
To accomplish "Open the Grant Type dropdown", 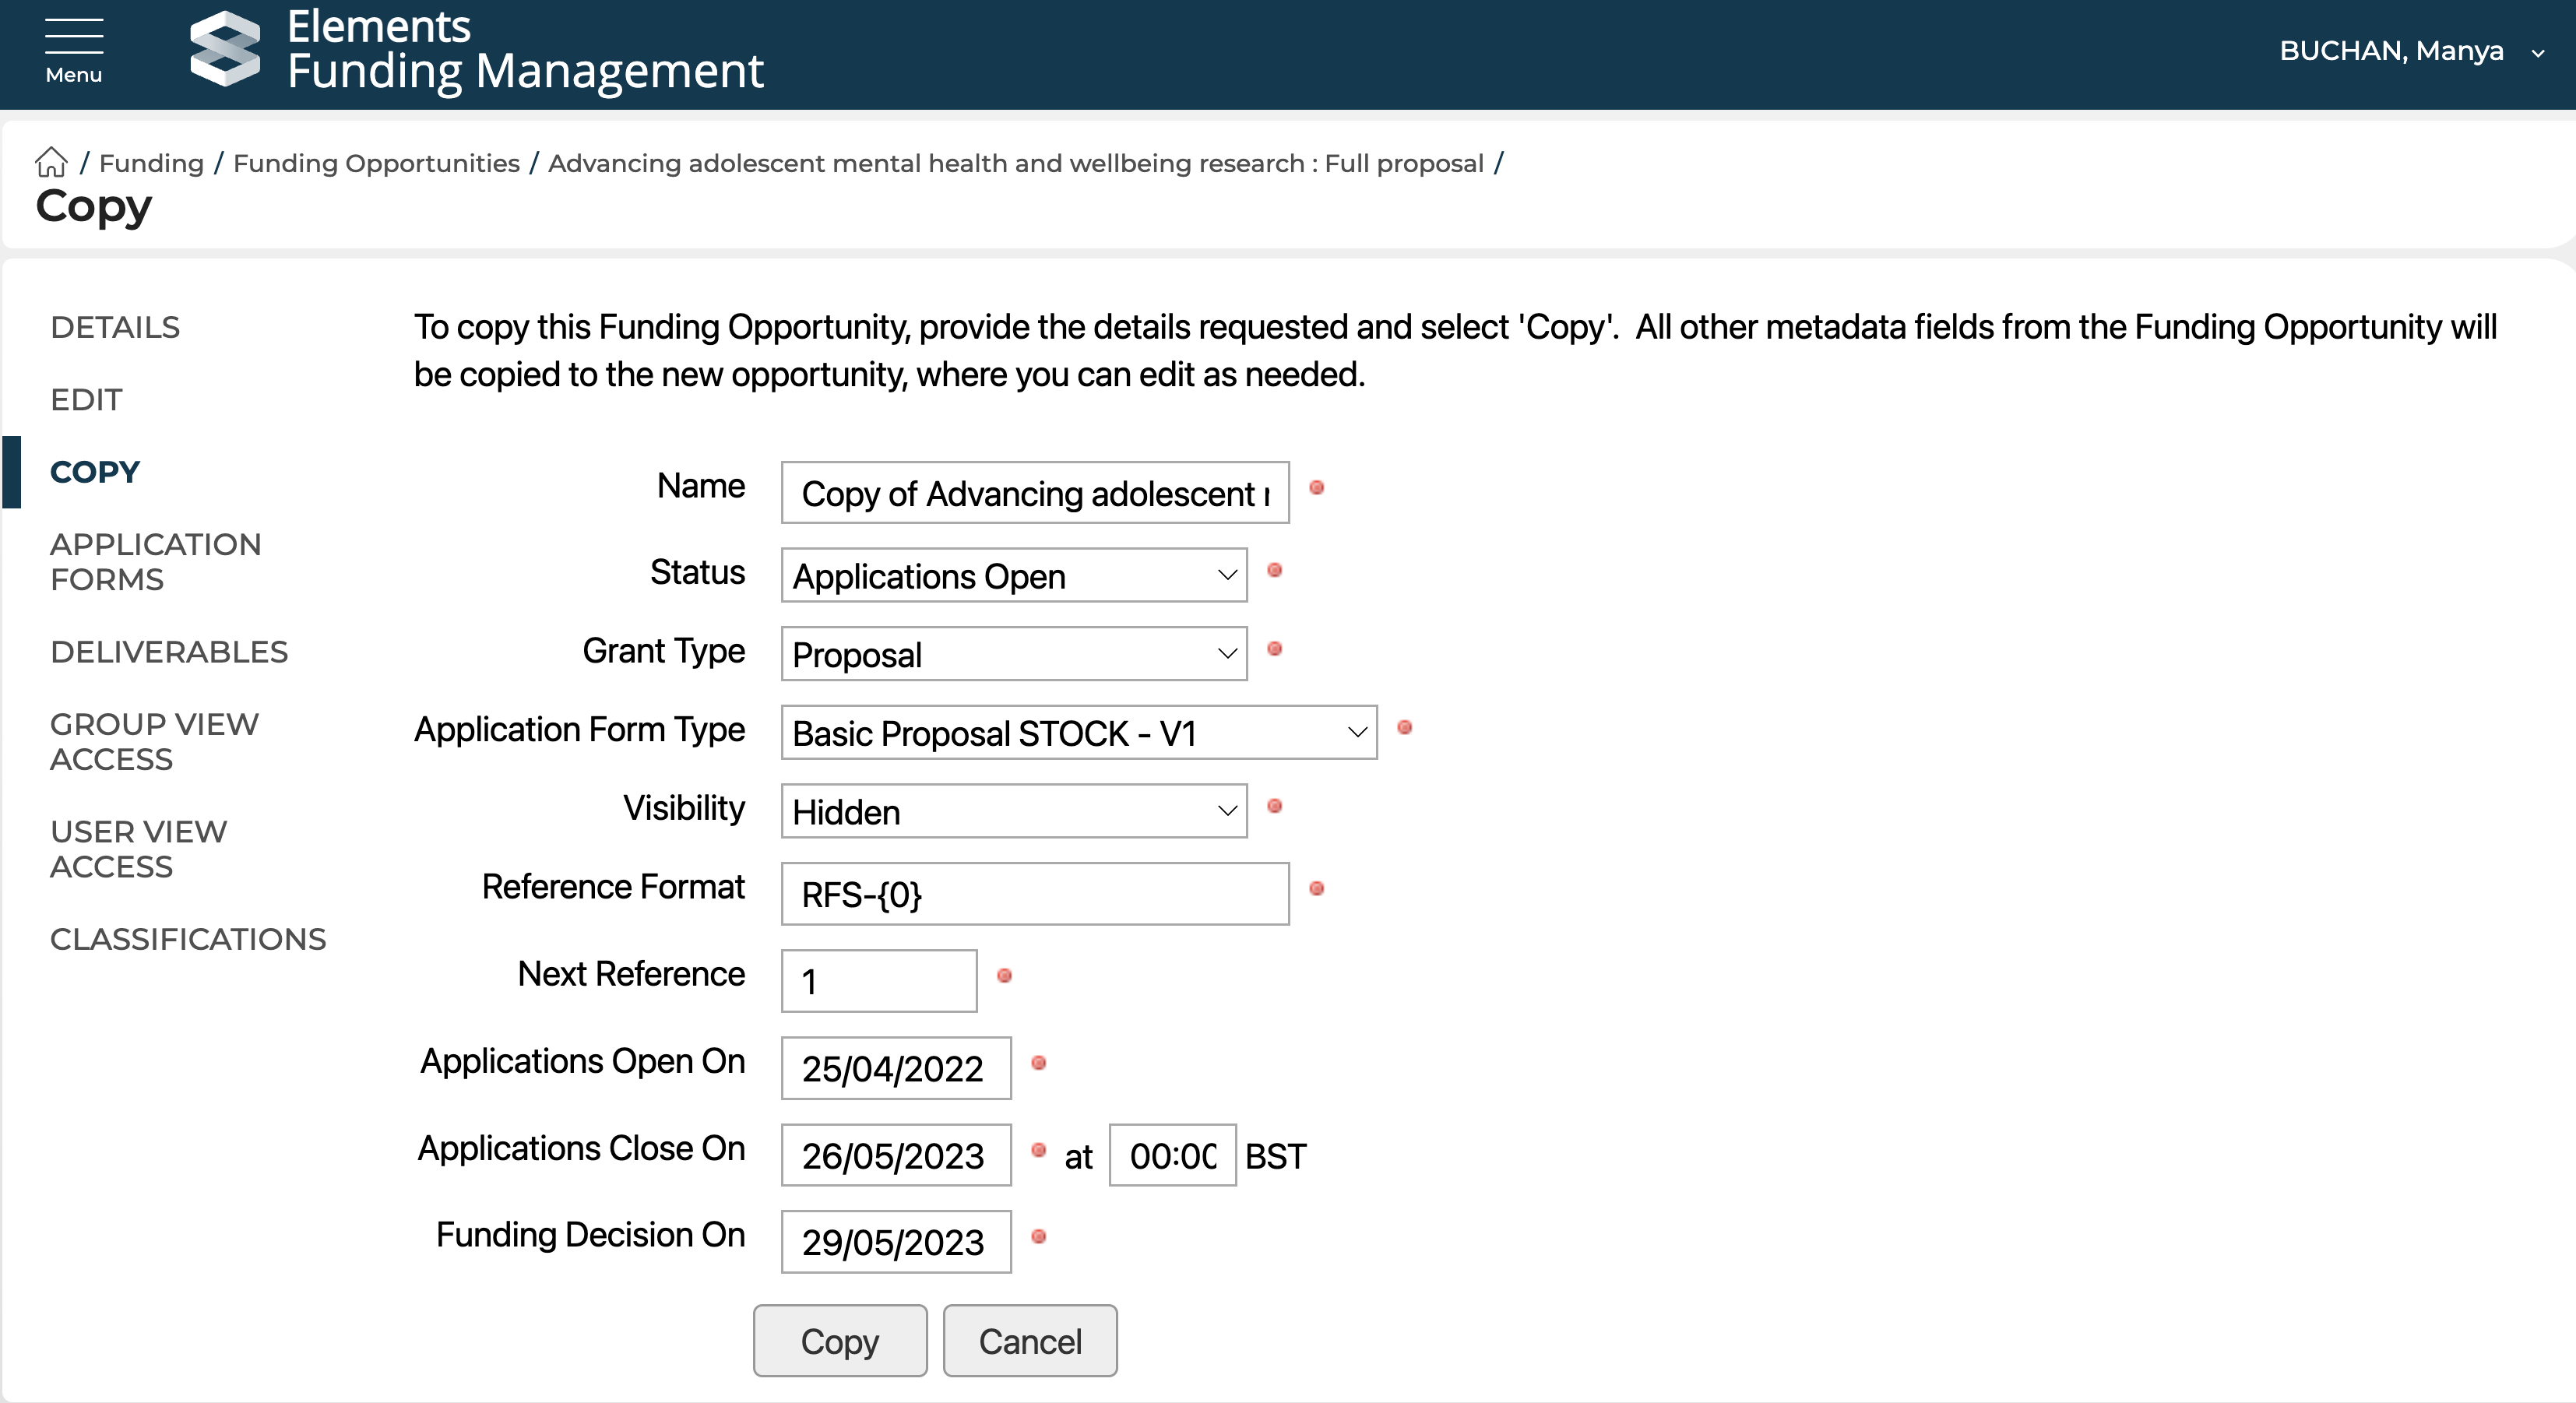I will 1013,654.
